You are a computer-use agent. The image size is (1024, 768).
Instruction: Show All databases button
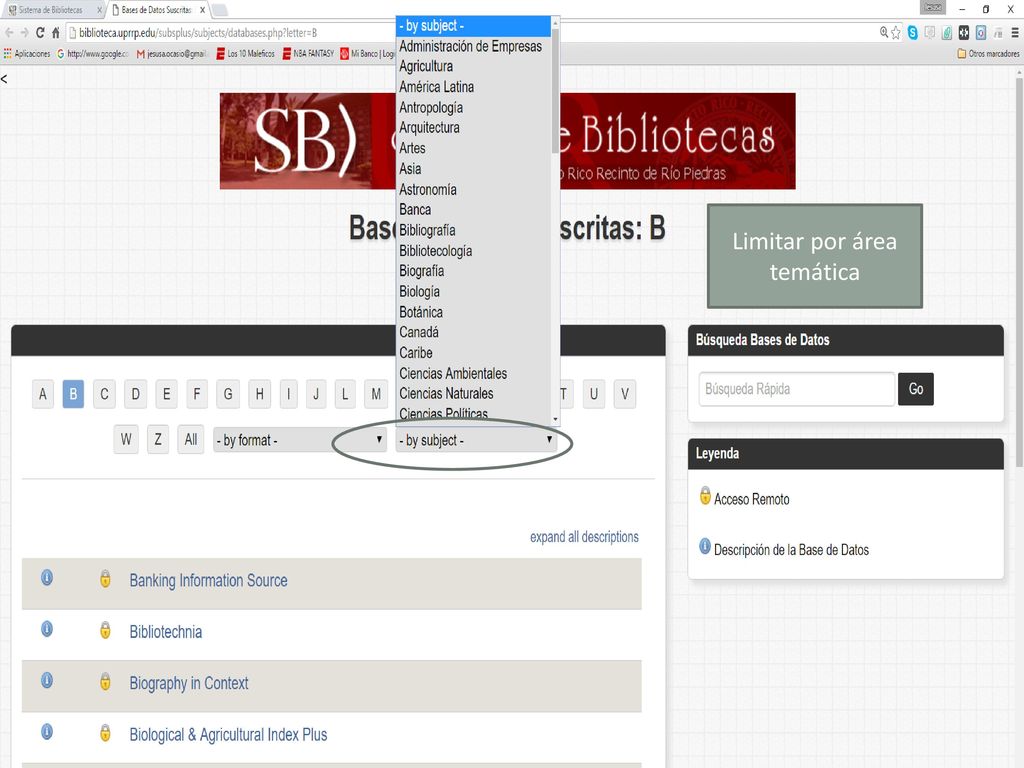(x=191, y=440)
